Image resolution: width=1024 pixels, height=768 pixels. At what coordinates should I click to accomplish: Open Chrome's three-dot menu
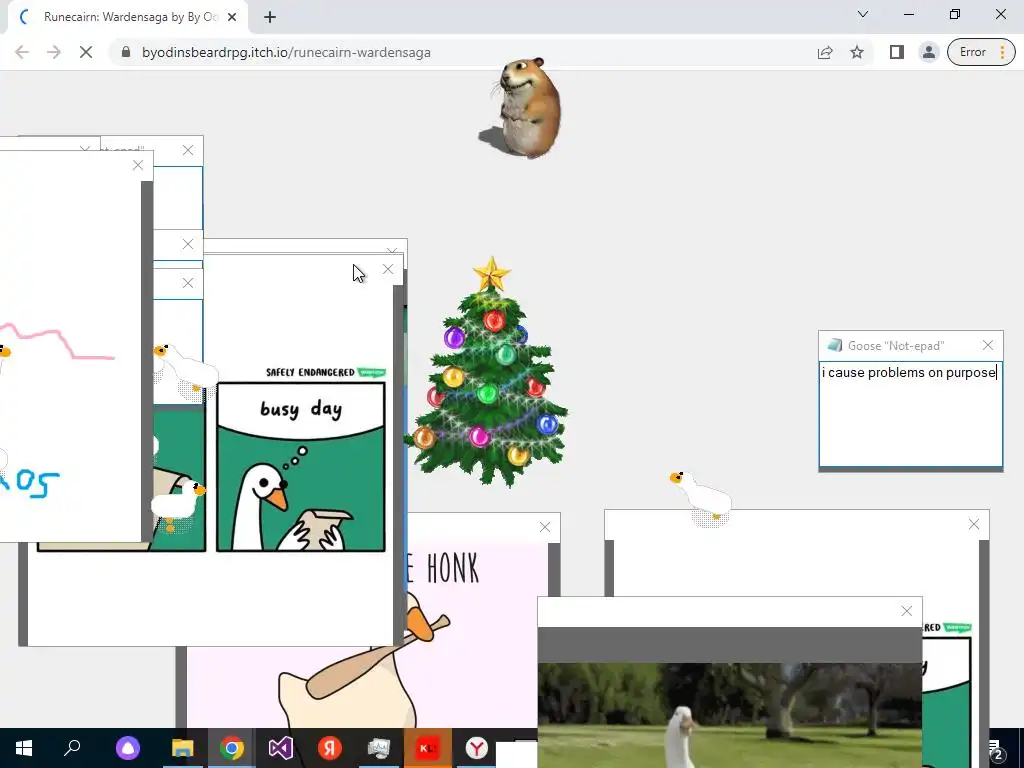(1002, 52)
